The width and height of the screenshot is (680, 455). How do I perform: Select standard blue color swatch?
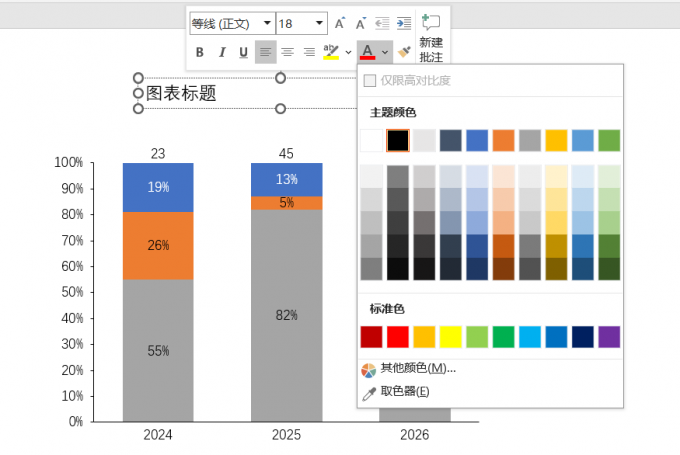tap(556, 337)
